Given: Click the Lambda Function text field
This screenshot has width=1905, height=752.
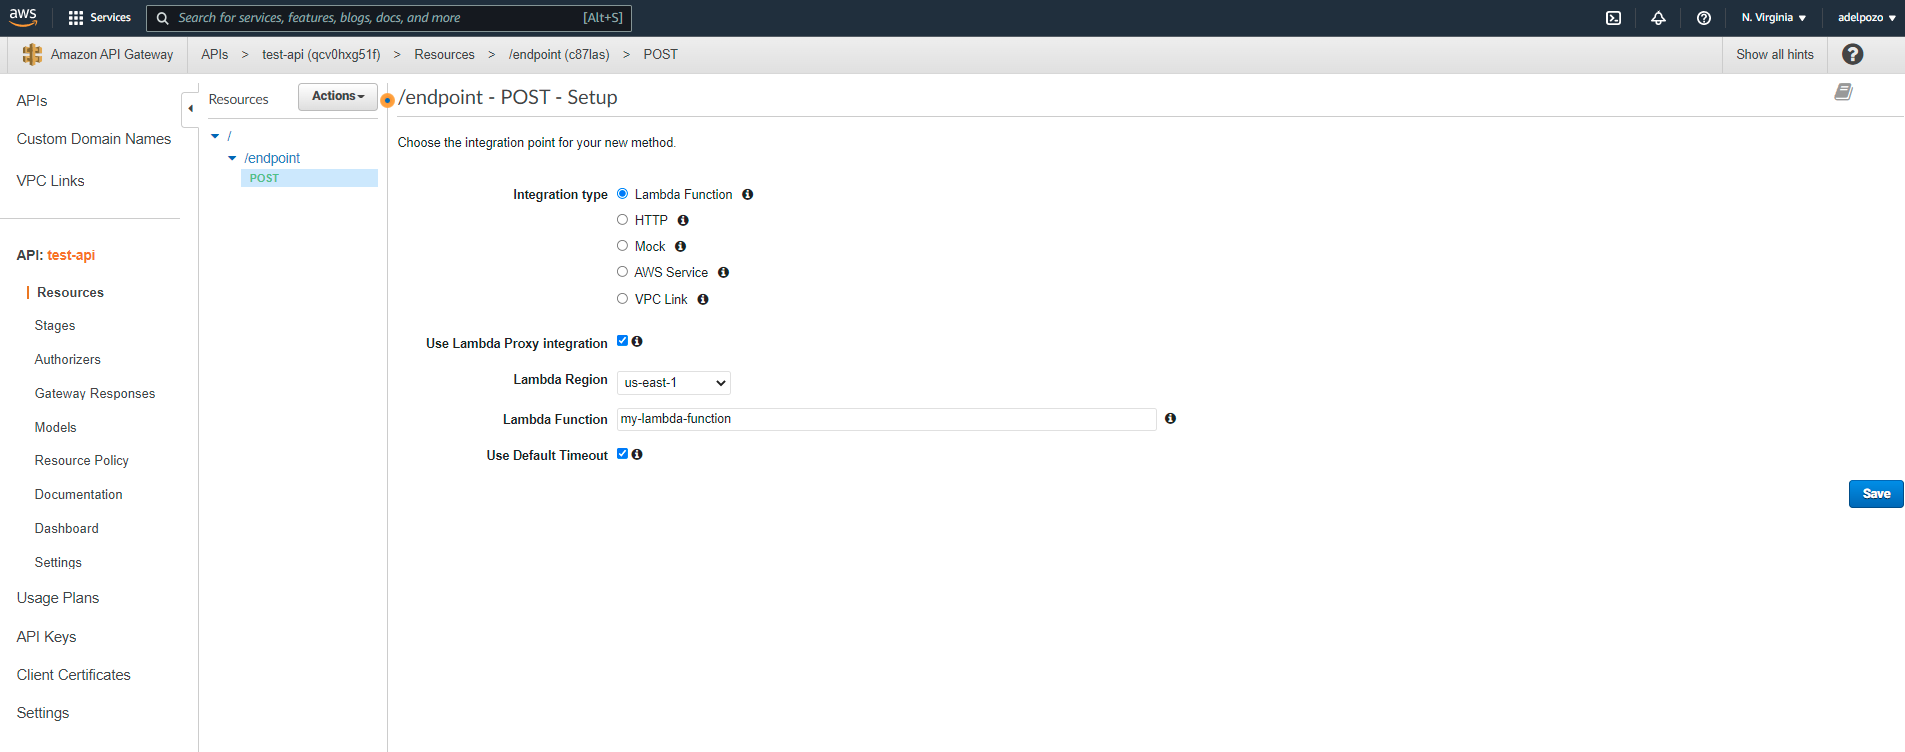Looking at the screenshot, I should (x=886, y=419).
